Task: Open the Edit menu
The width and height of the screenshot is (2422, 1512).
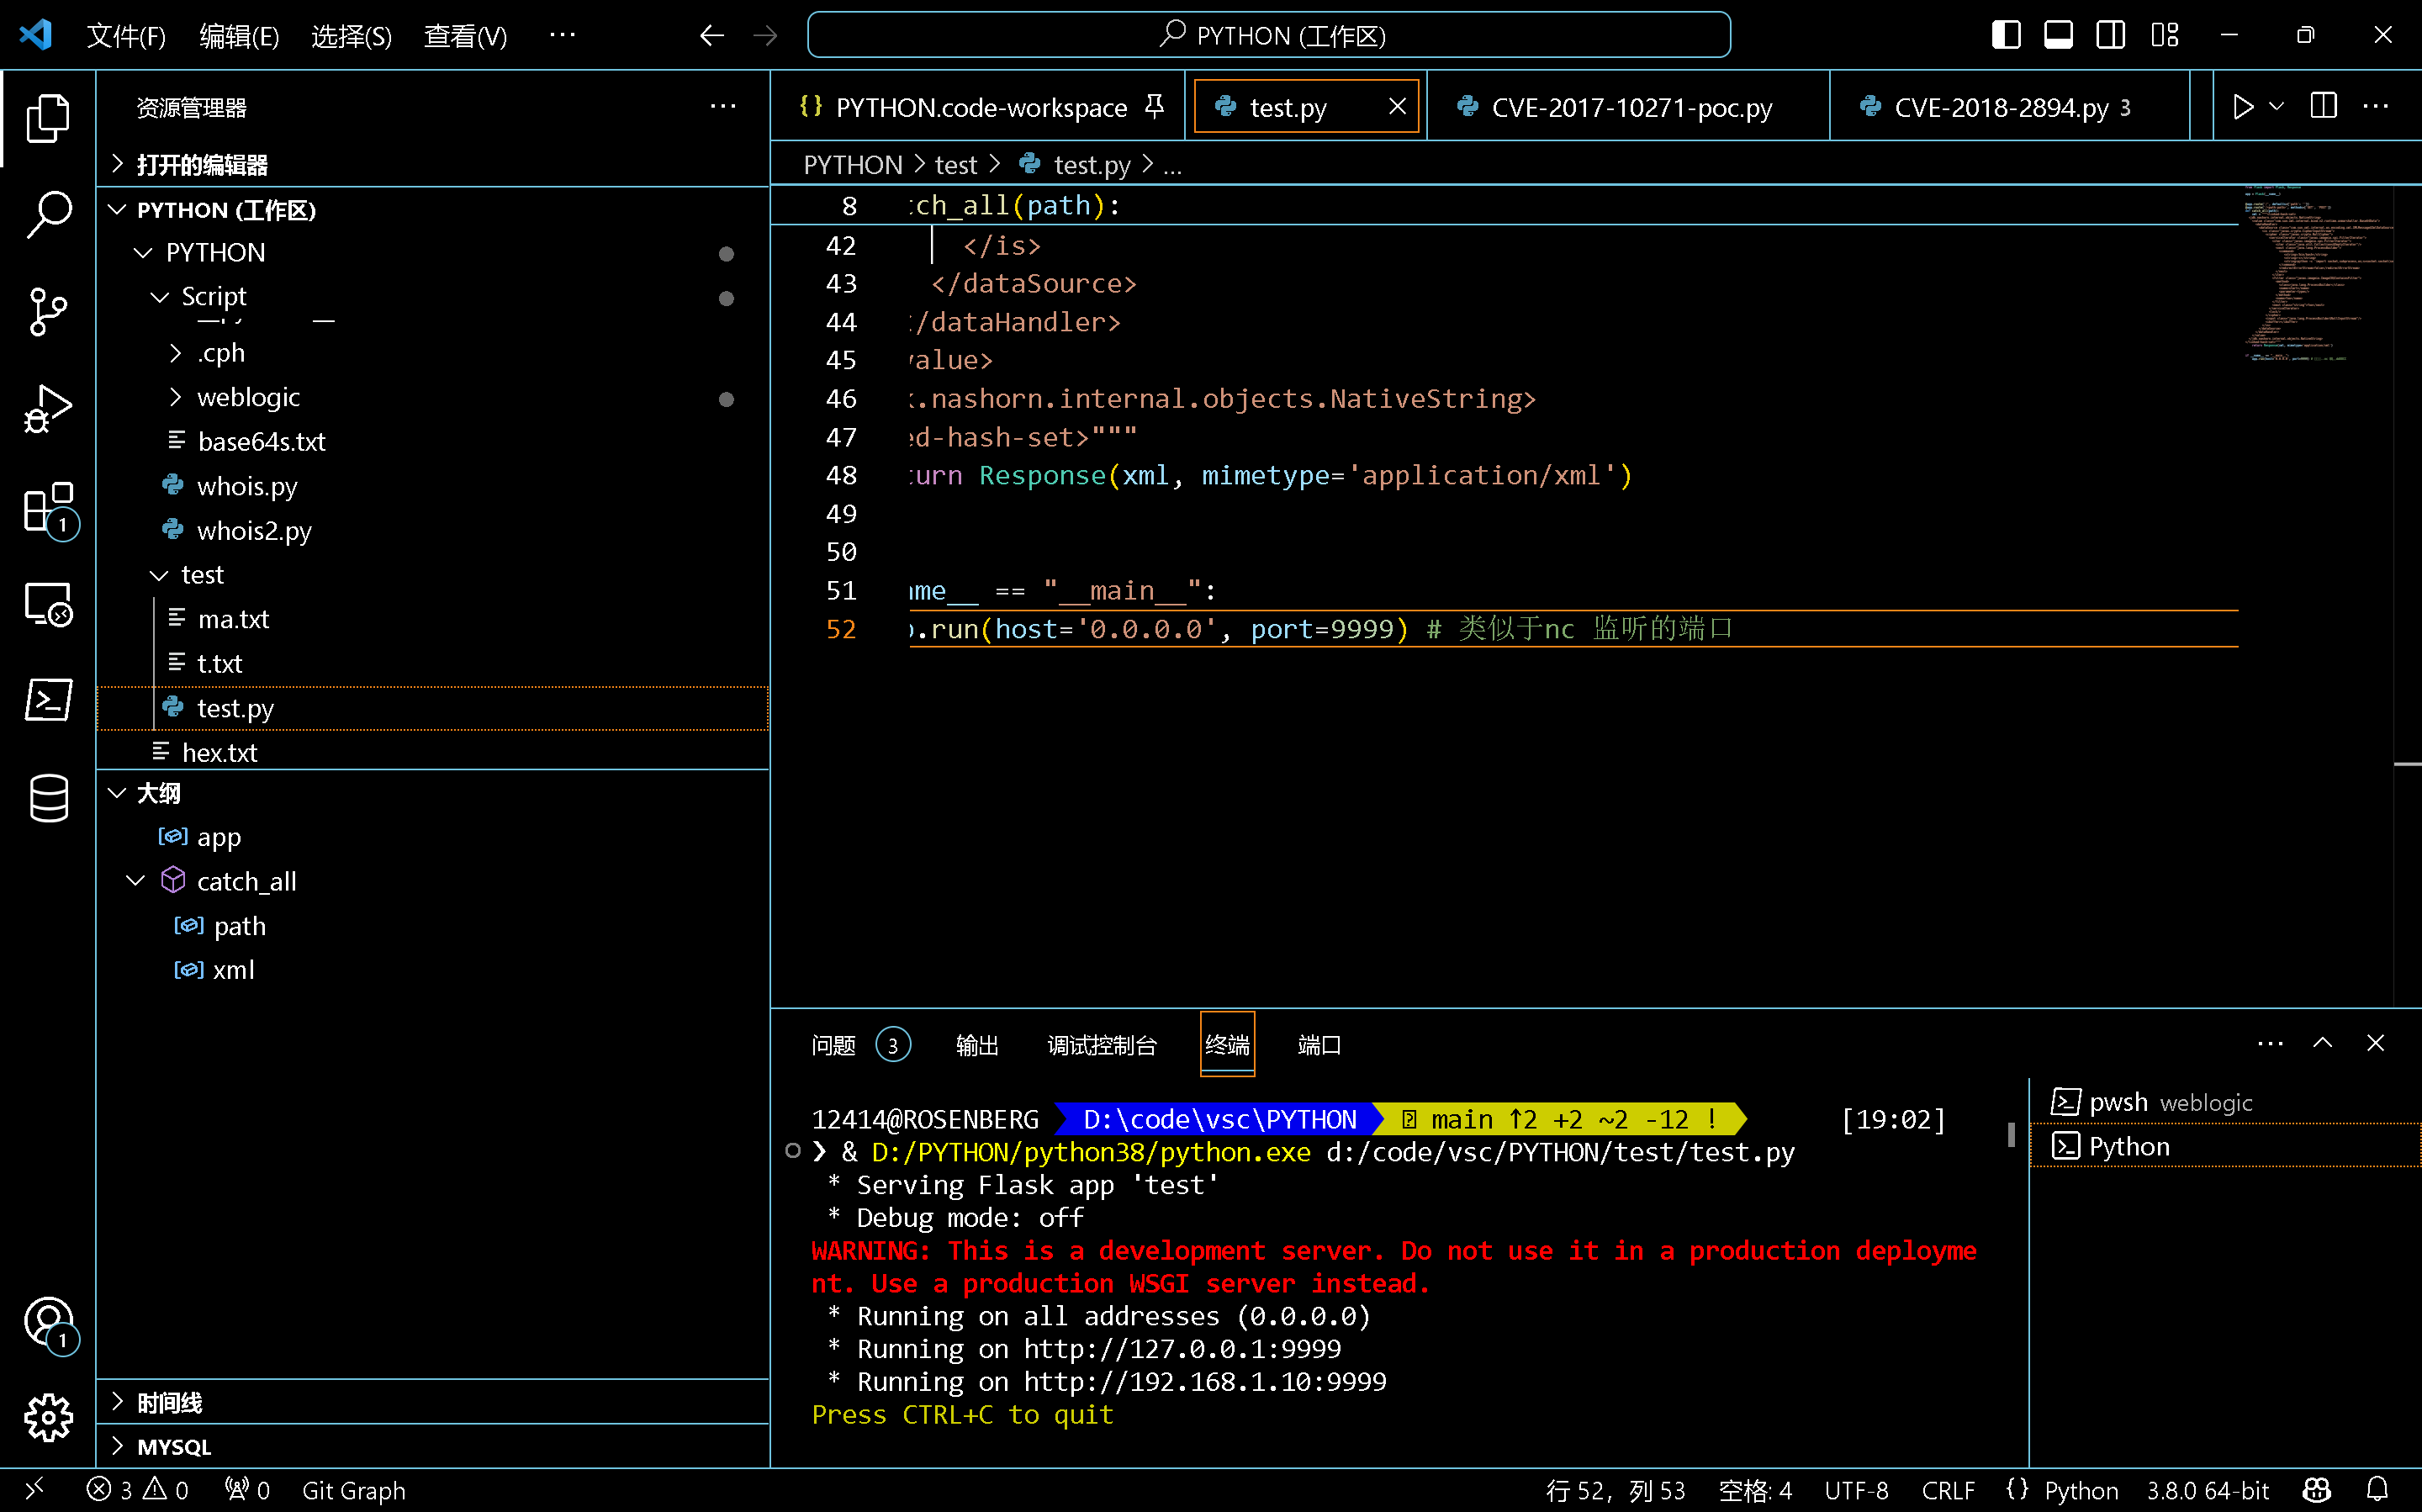Action: point(239,36)
